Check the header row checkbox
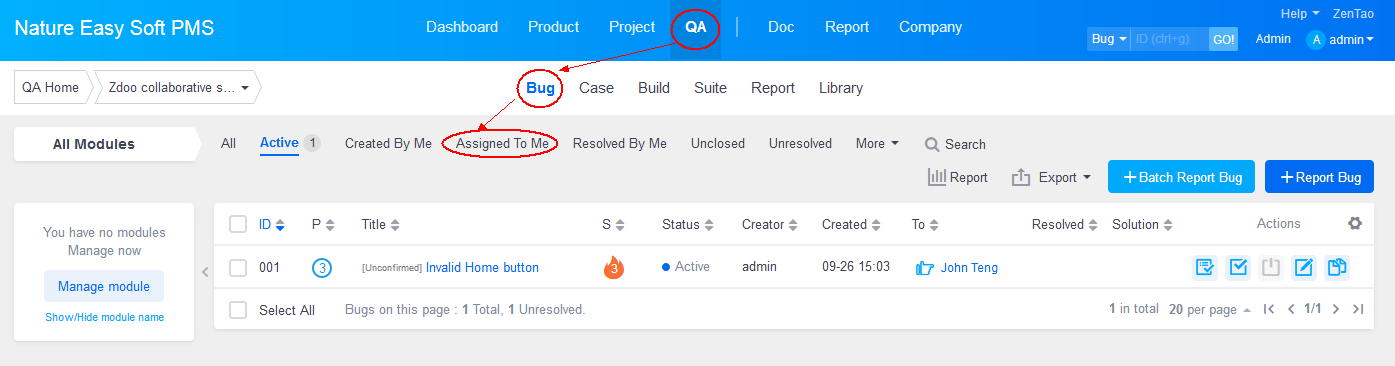Viewport: 1395px width, 366px height. point(238,224)
